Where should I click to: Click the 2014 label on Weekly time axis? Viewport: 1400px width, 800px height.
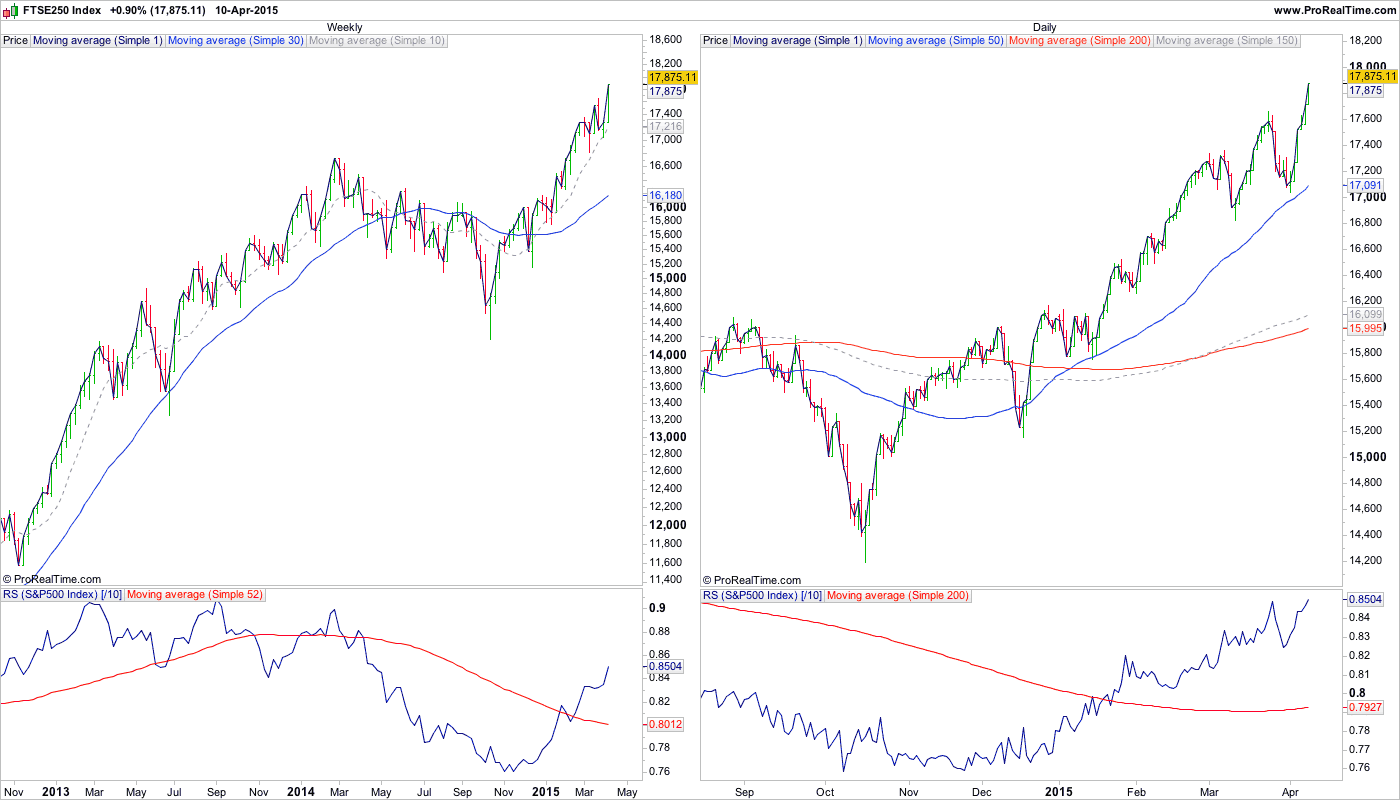pyautogui.click(x=301, y=792)
